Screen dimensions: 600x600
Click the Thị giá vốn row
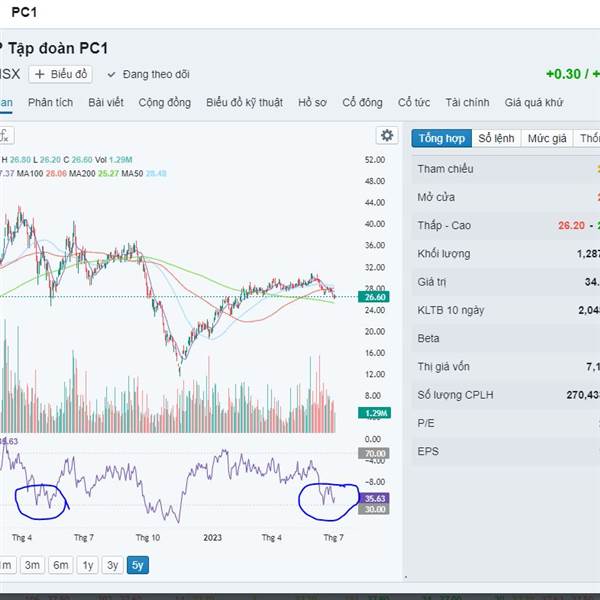[506, 367]
